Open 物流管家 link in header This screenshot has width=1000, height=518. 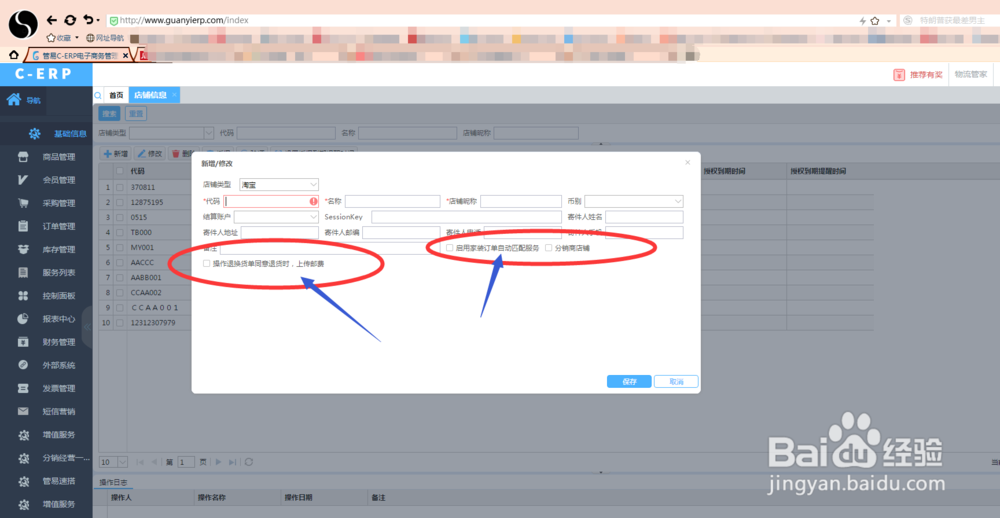tap(970, 75)
